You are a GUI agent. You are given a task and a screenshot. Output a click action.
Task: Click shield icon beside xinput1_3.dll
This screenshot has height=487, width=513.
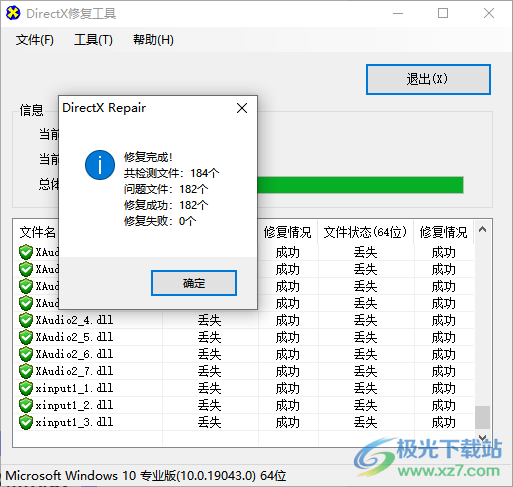point(26,422)
